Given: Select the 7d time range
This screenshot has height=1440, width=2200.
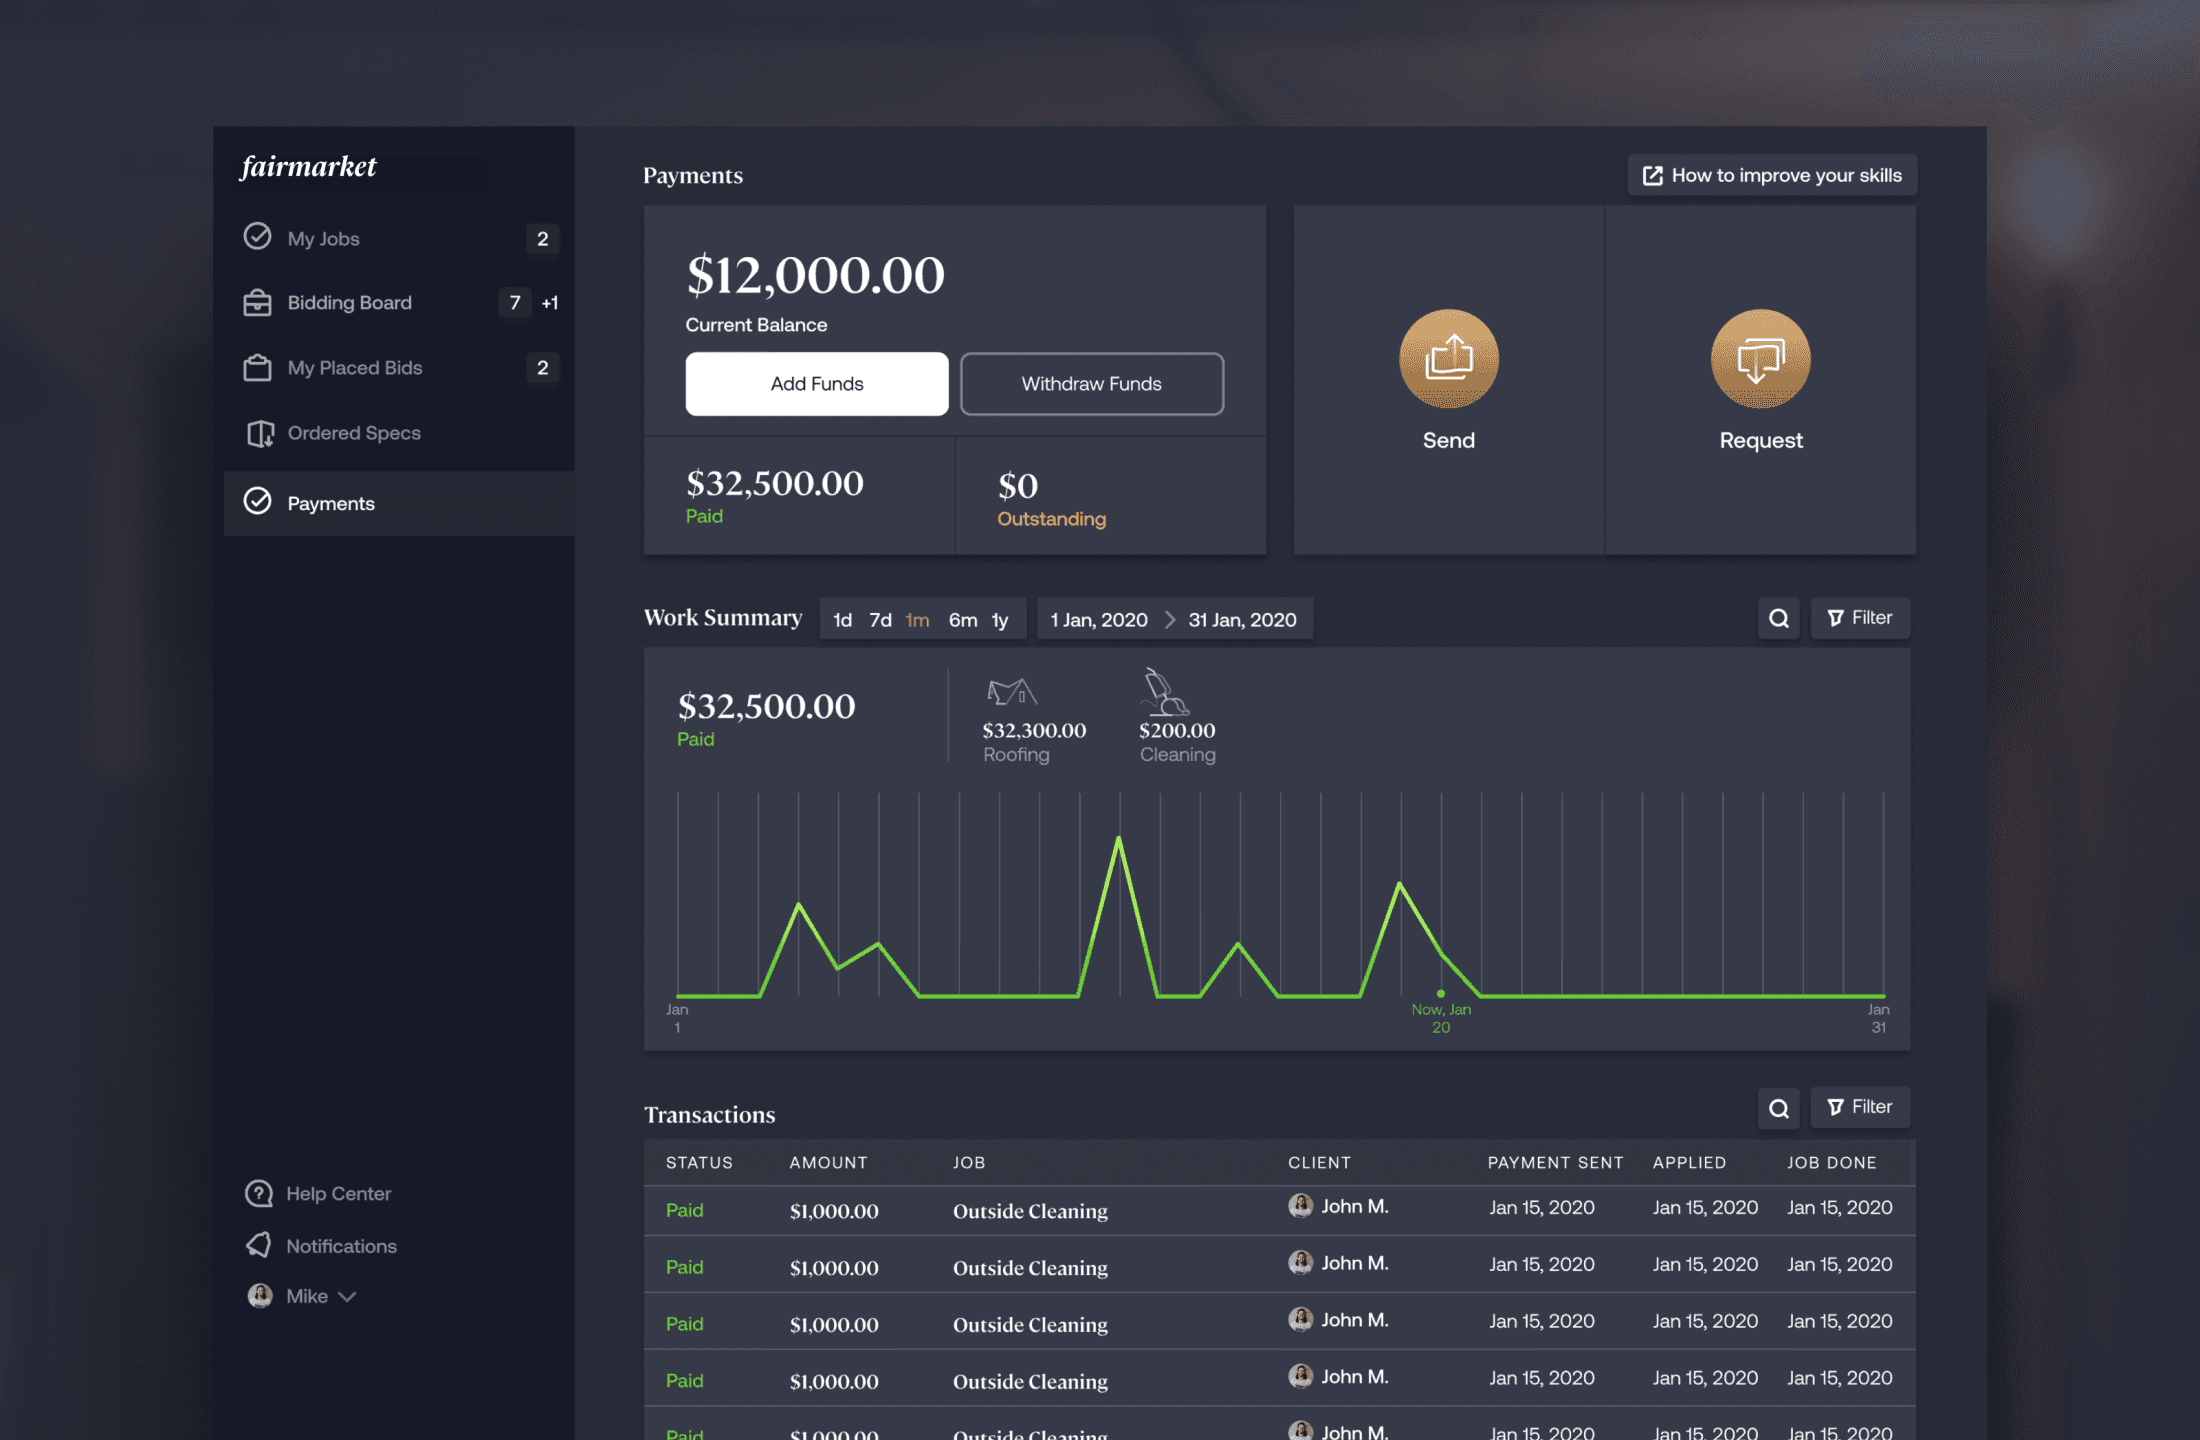Looking at the screenshot, I should [880, 620].
